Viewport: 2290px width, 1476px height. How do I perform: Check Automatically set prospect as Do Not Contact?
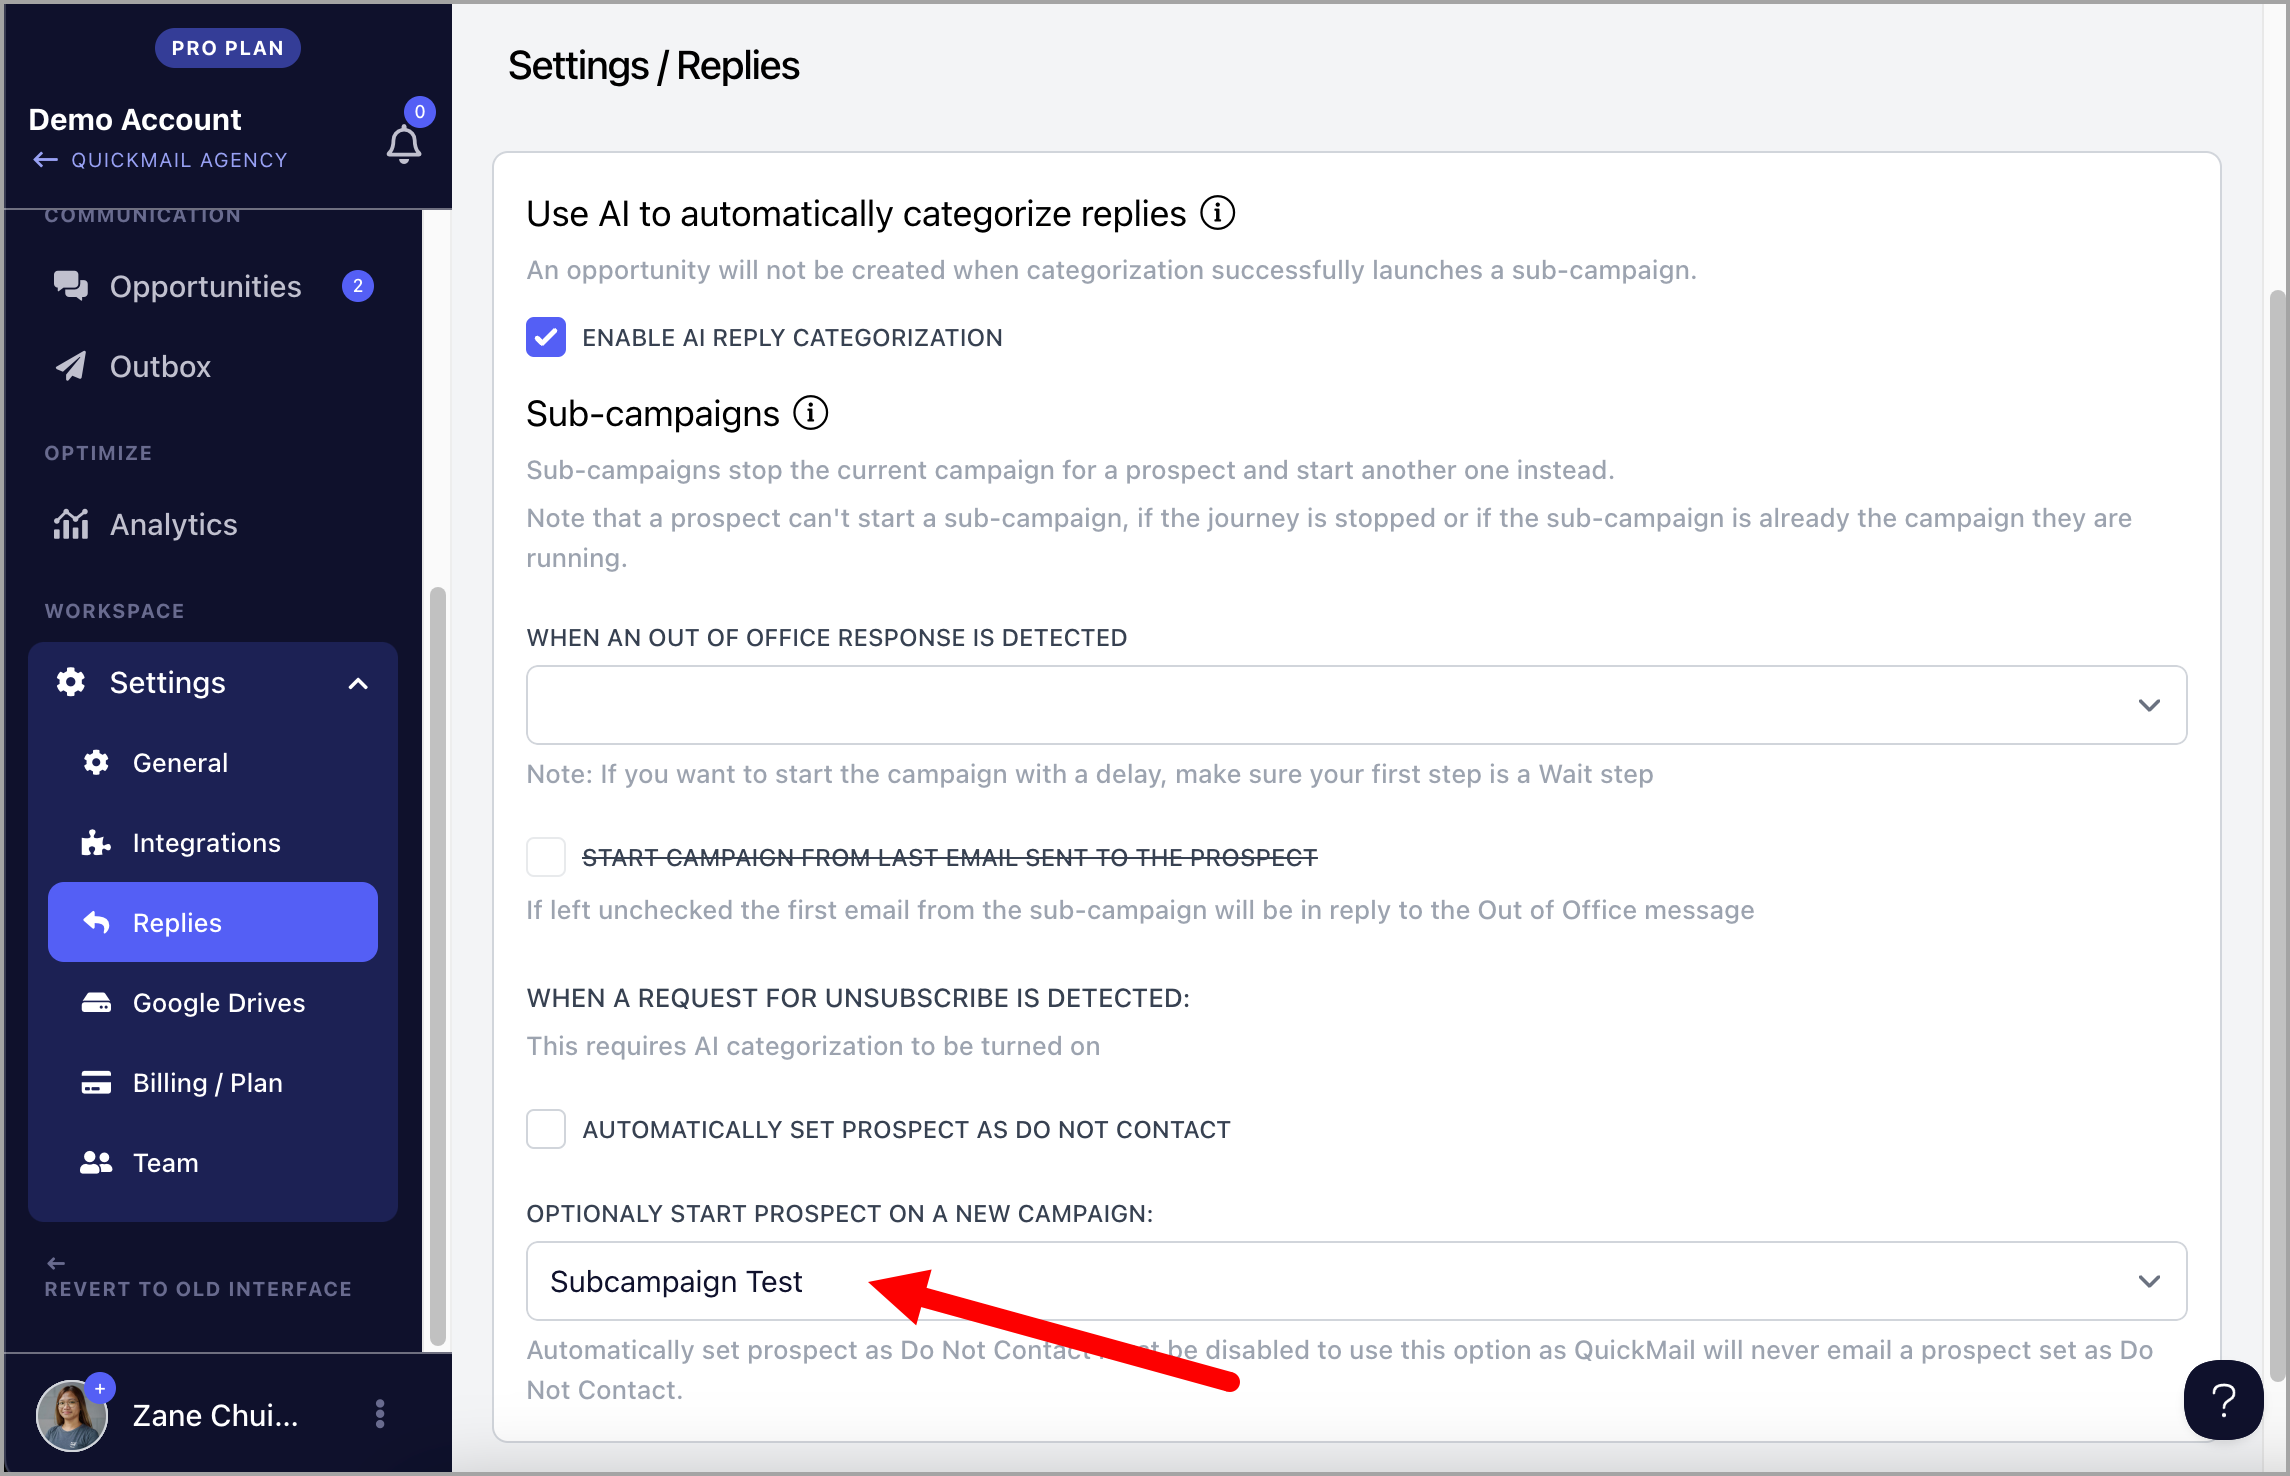546,1129
